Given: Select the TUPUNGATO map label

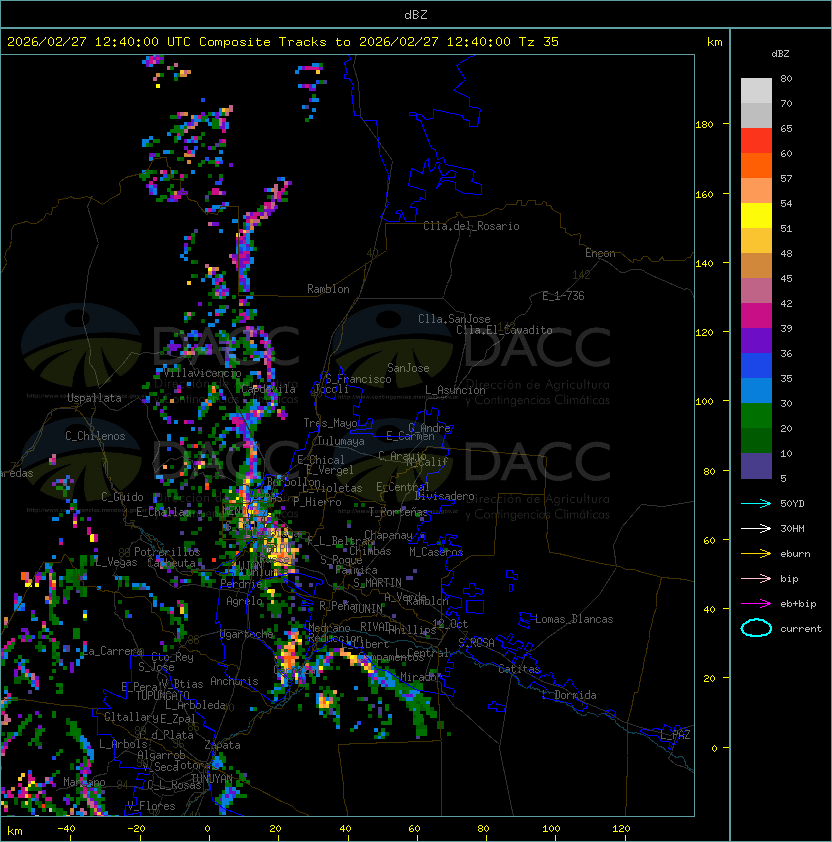Looking at the screenshot, I should (x=162, y=695).
